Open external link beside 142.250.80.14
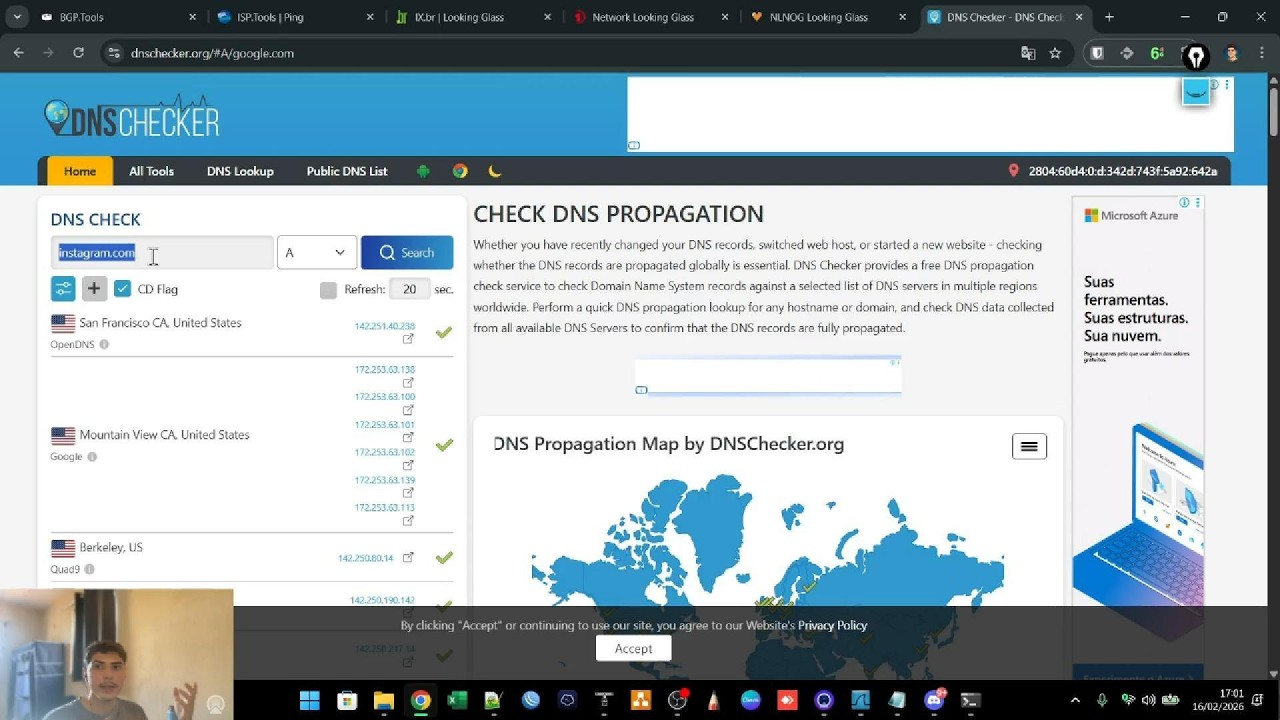1280x720 pixels. click(x=408, y=558)
